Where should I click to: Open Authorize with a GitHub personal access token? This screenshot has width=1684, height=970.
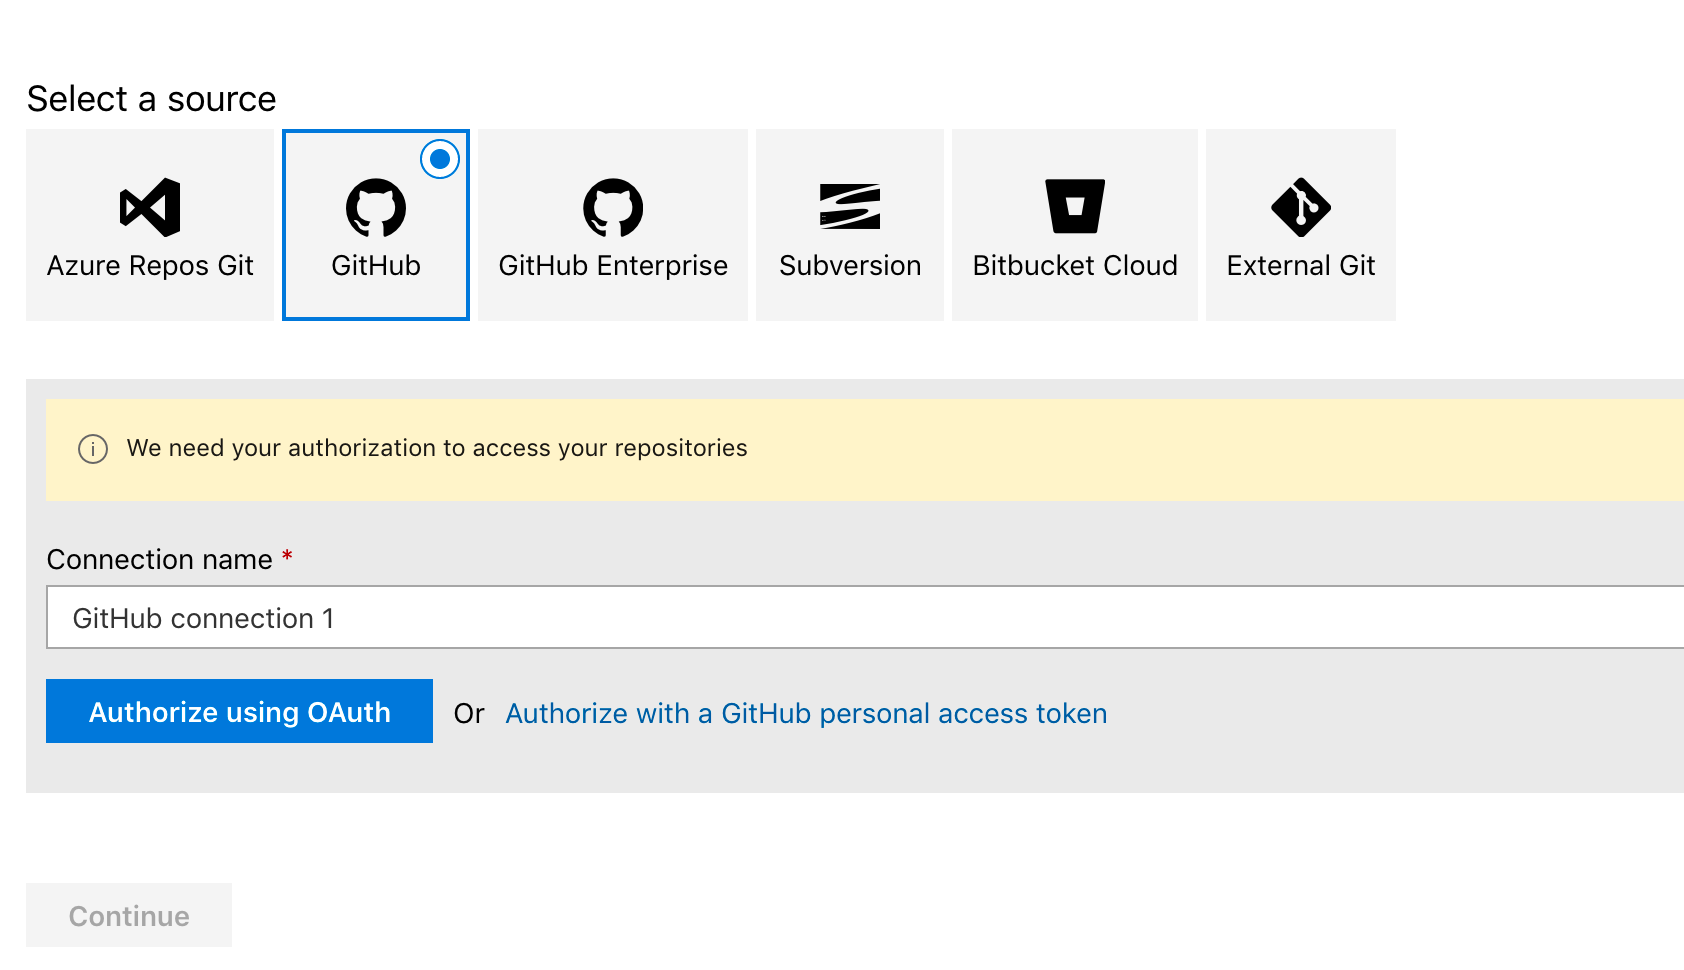pos(806,713)
